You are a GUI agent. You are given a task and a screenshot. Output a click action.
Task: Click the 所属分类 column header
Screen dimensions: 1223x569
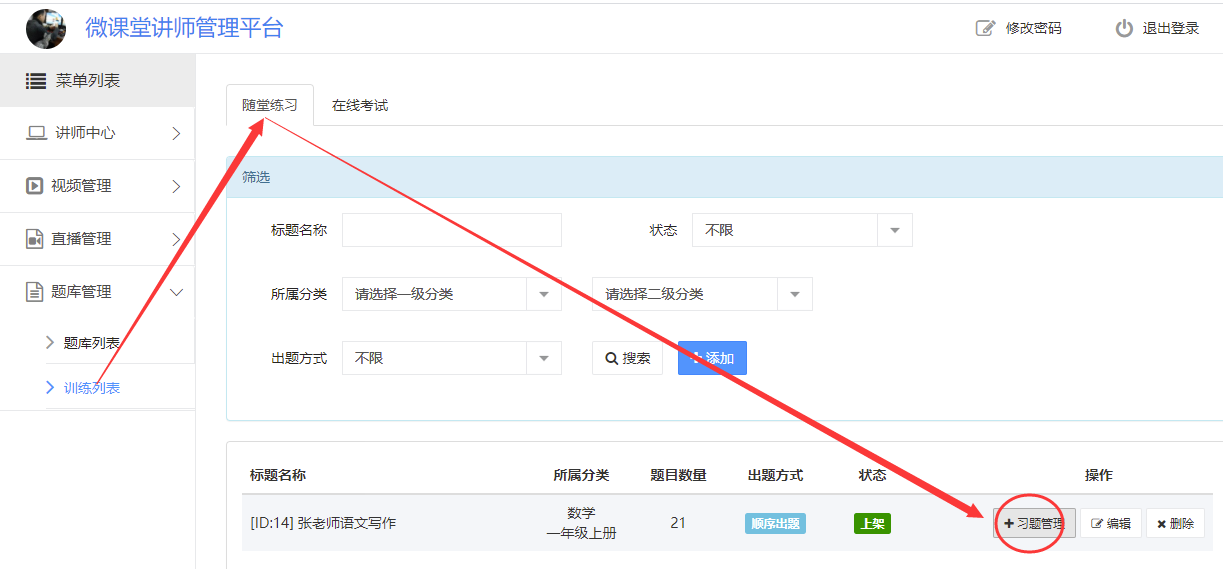[x=581, y=475]
